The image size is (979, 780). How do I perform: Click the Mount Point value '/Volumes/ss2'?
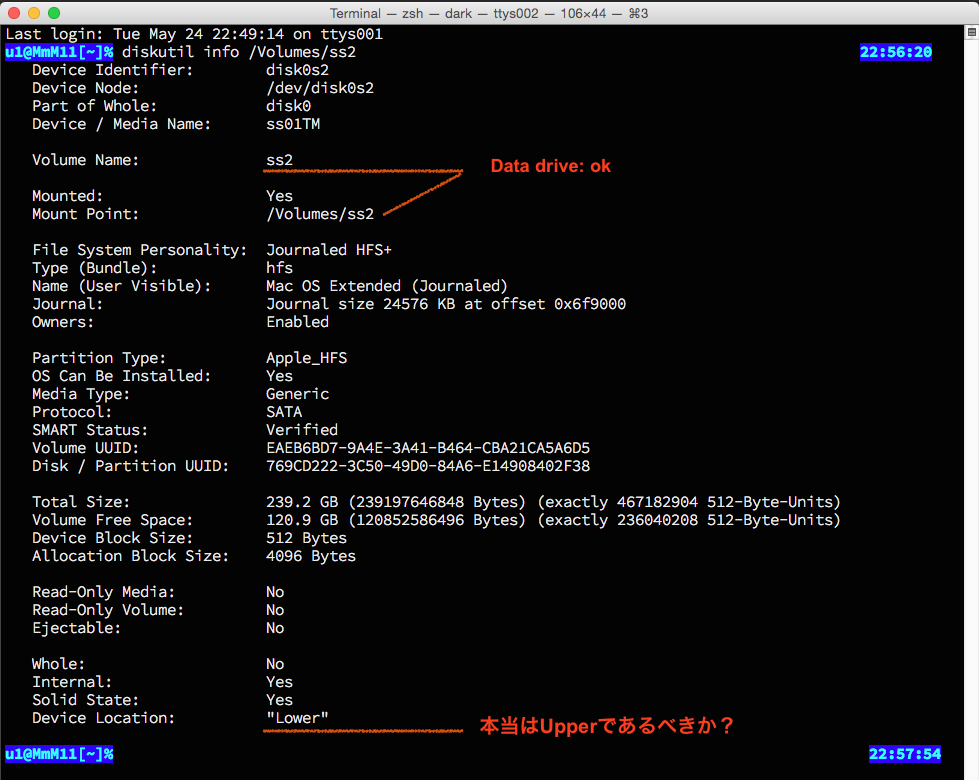[x=320, y=214]
